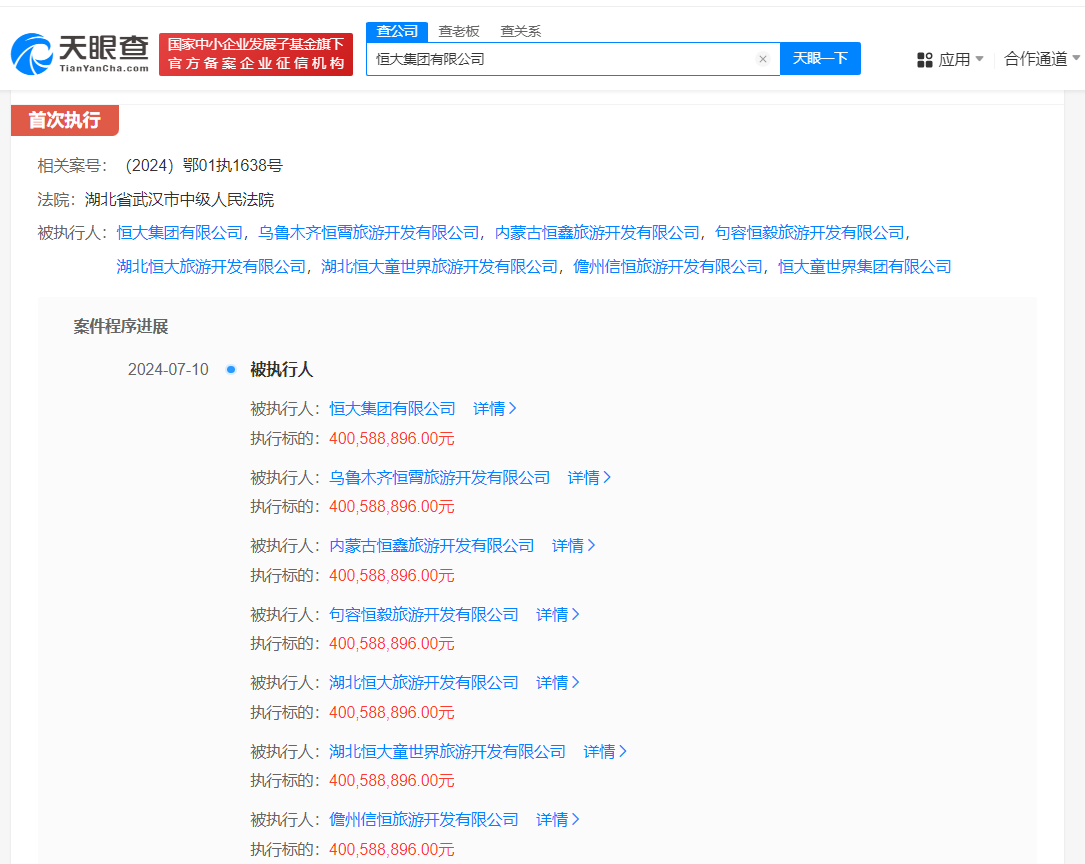
Task: Click the 天眼一下 search button
Action: coord(820,58)
